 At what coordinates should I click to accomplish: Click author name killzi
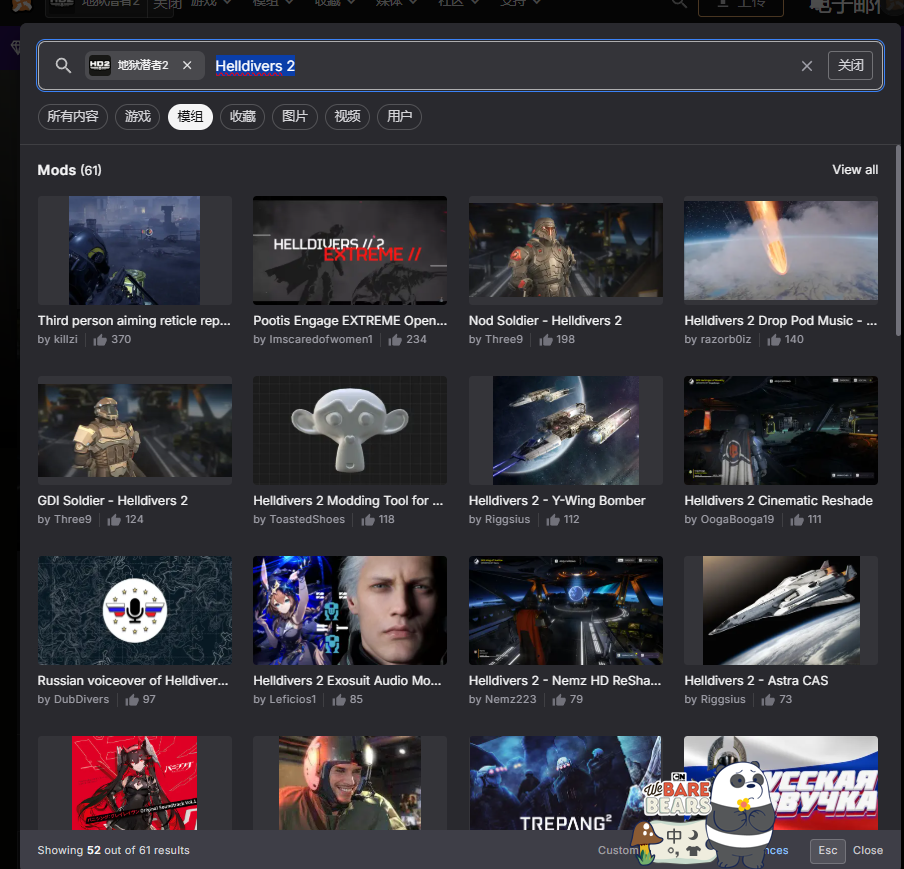click(65, 340)
